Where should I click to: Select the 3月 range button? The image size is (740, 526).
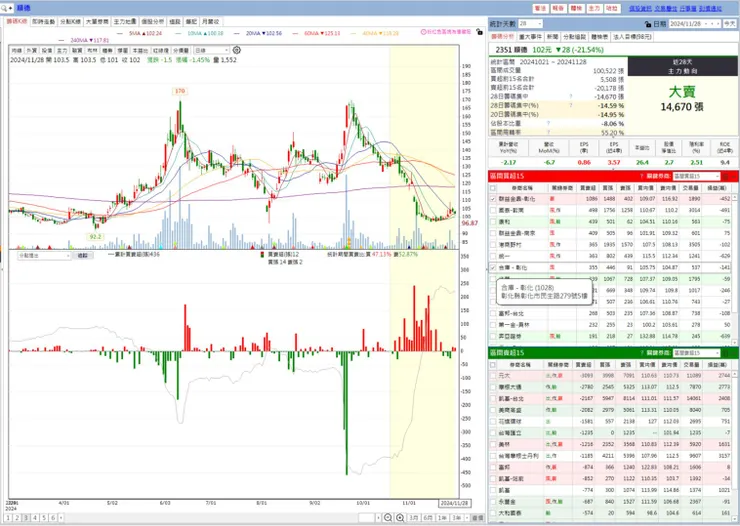[x=413, y=518]
